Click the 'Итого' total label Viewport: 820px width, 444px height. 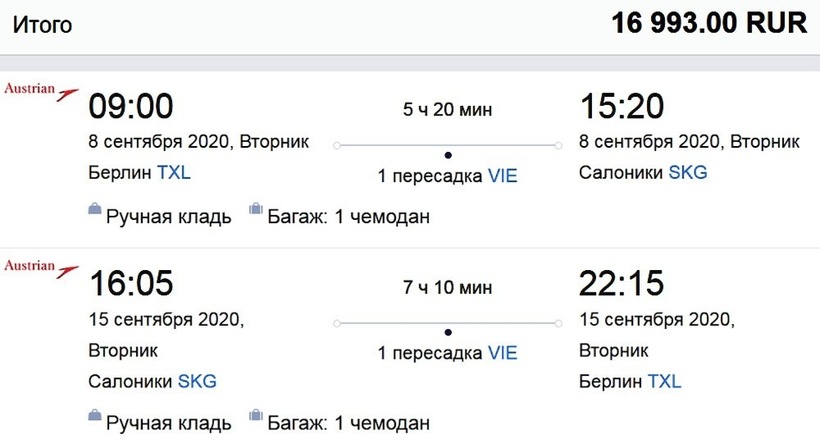(42, 25)
